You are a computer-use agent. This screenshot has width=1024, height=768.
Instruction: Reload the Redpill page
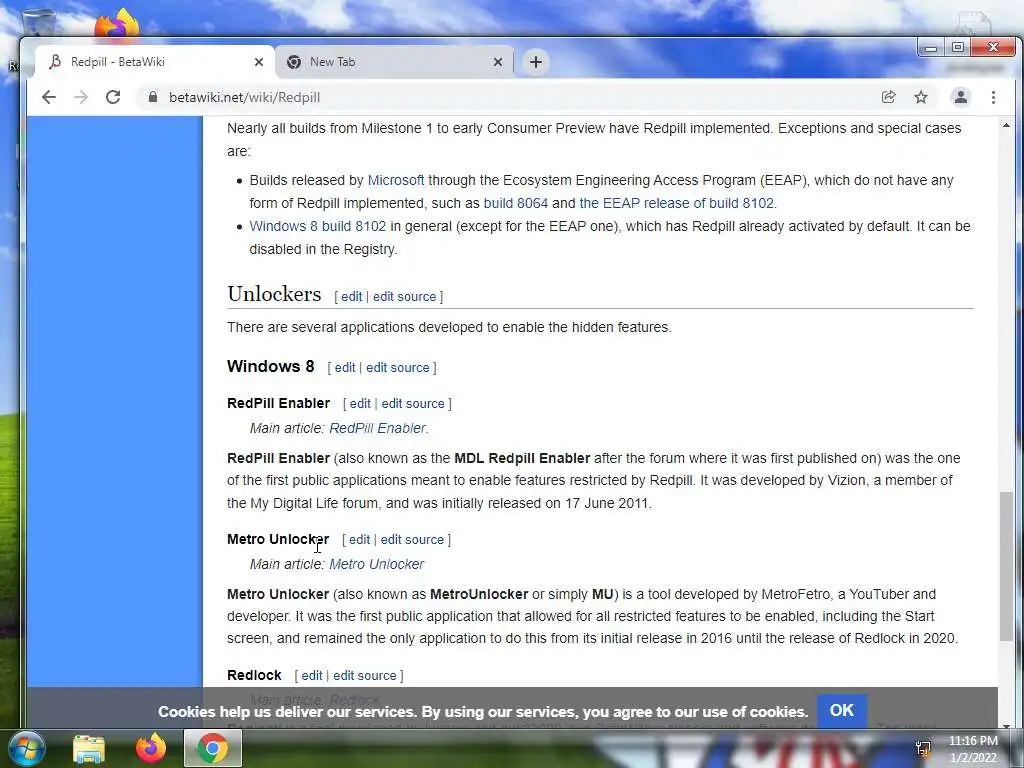(113, 97)
